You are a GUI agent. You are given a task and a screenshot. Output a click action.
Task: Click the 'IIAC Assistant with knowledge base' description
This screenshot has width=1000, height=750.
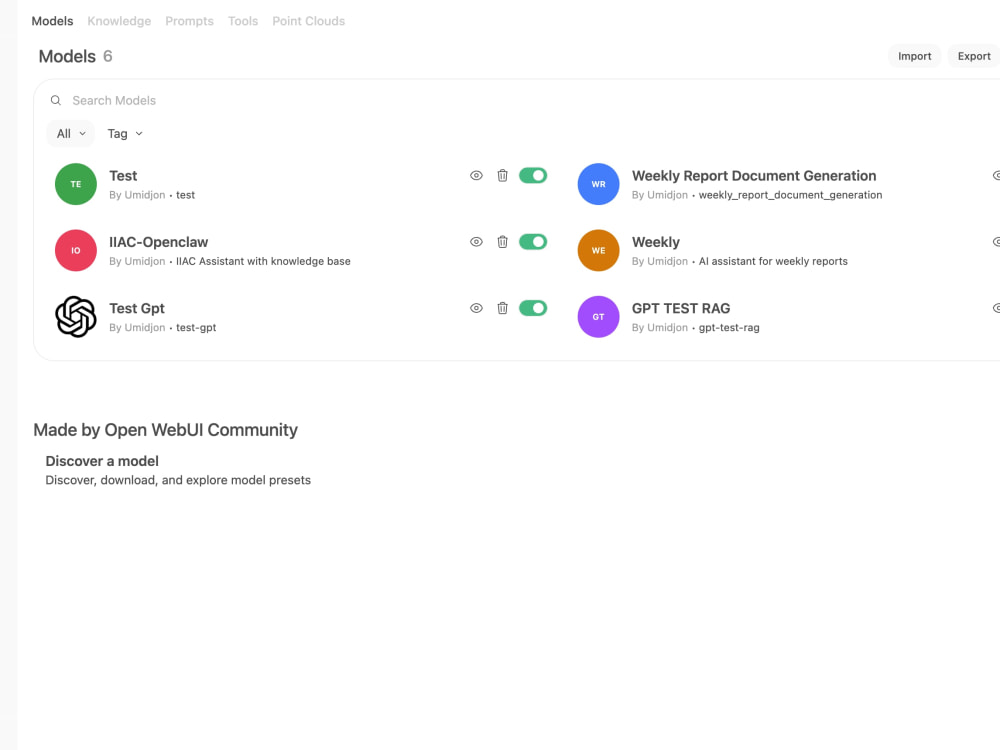point(263,261)
